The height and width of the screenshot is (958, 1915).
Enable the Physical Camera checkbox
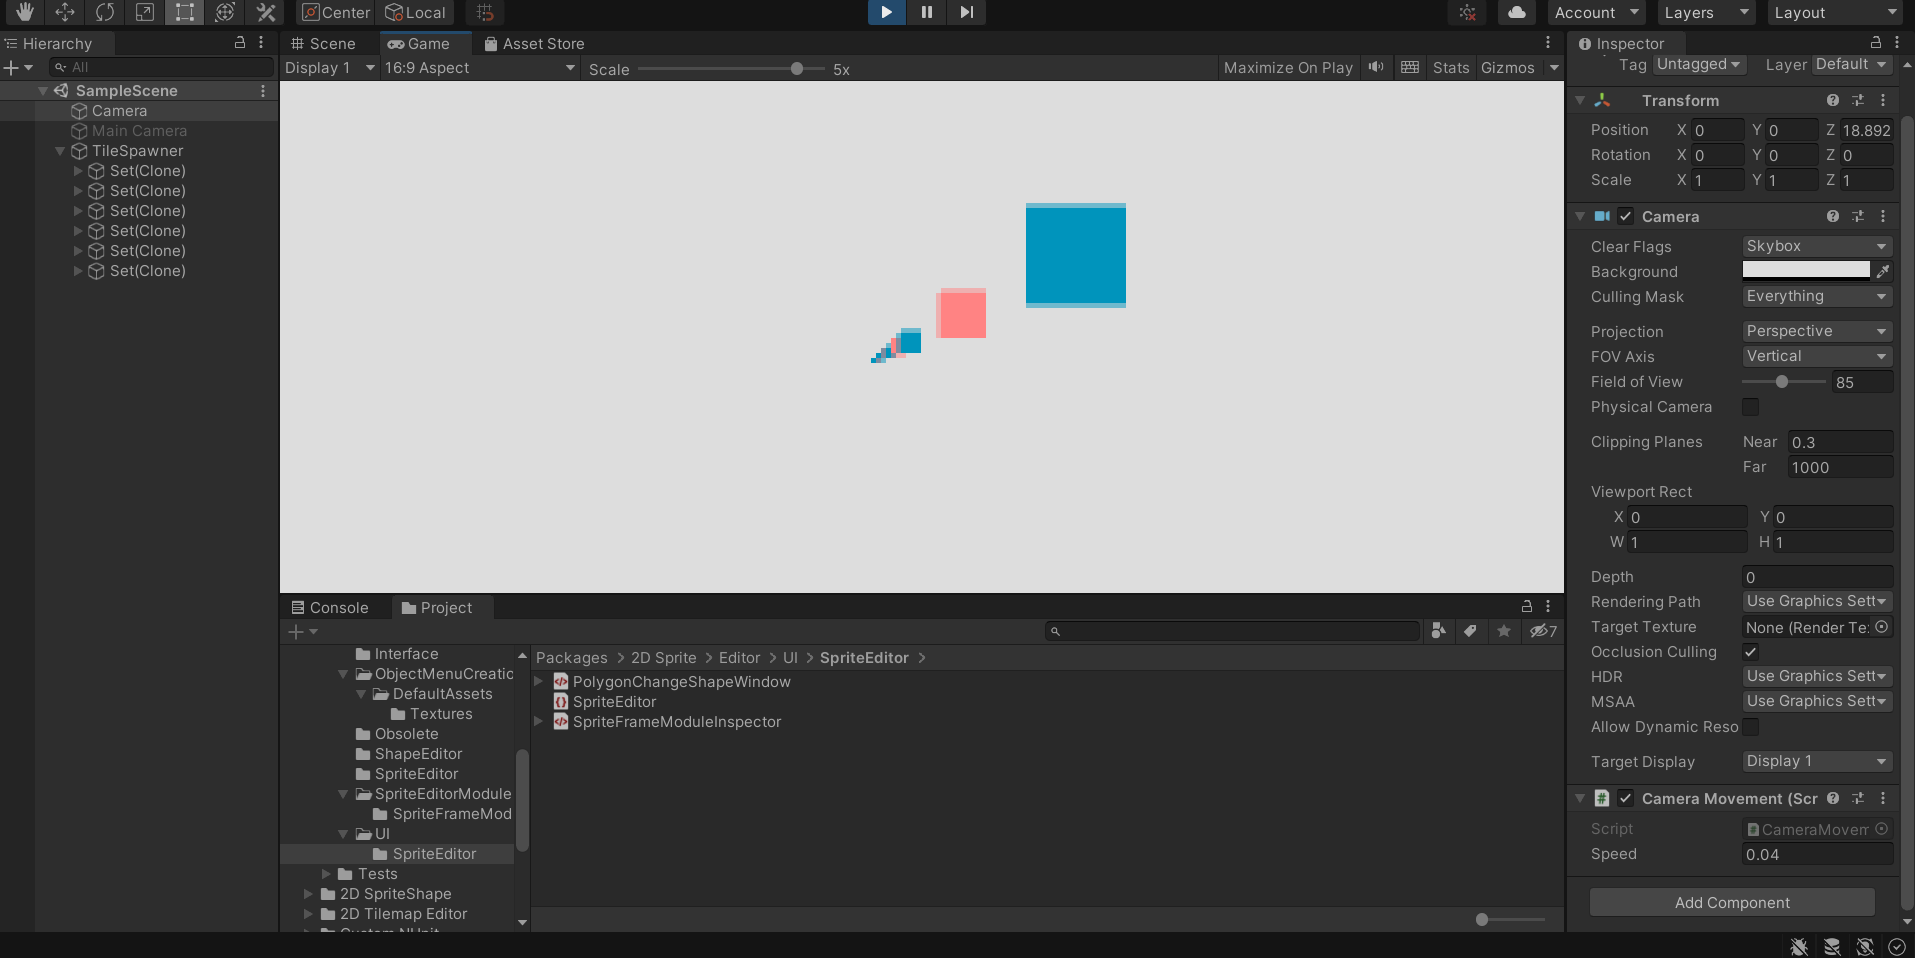pyautogui.click(x=1751, y=407)
